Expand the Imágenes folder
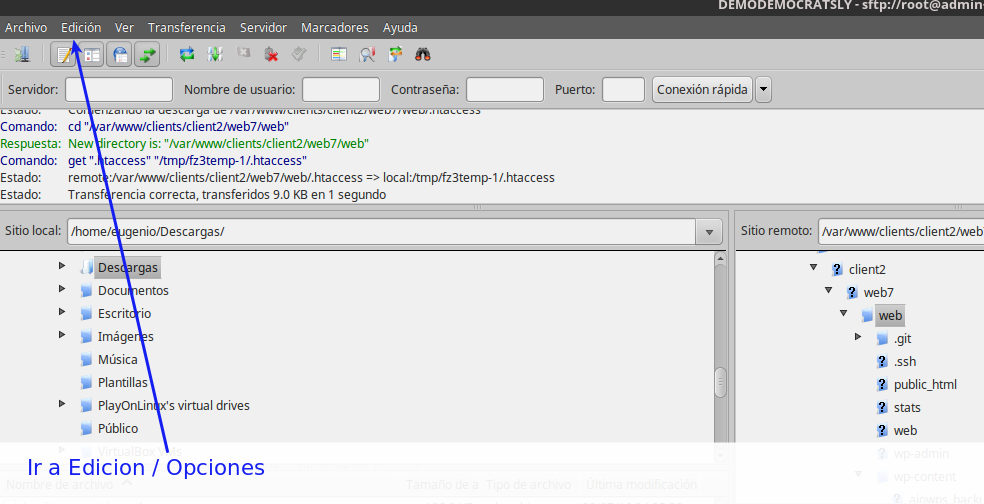 click(62, 335)
